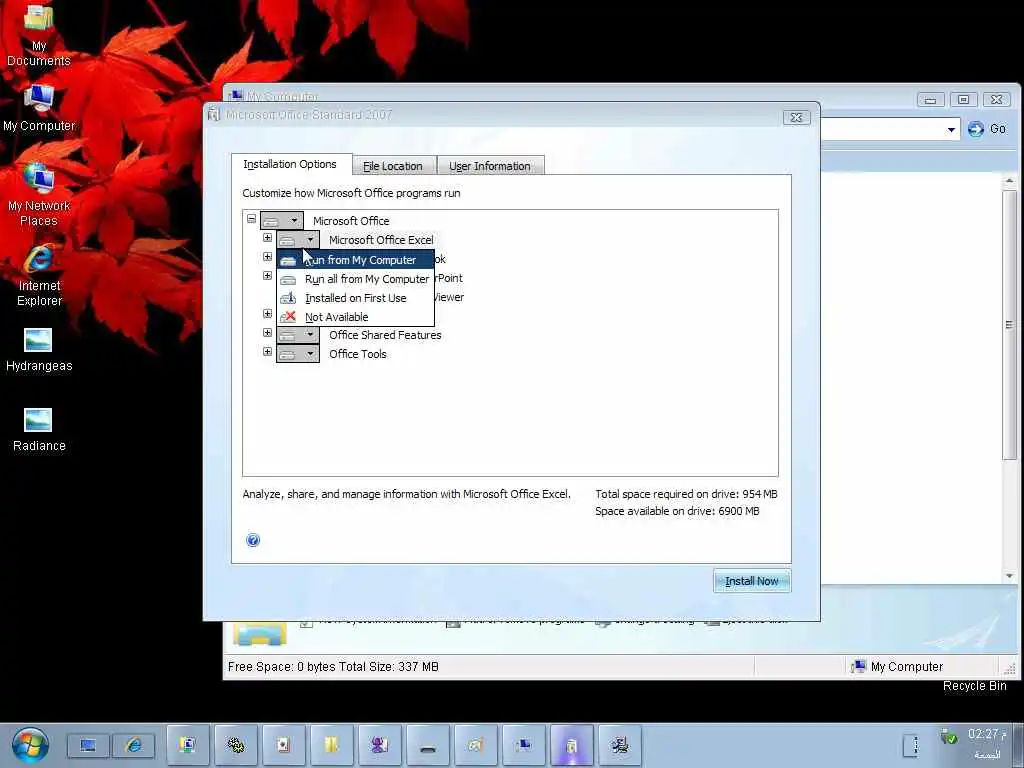Switch to the File Location tab

393,166
